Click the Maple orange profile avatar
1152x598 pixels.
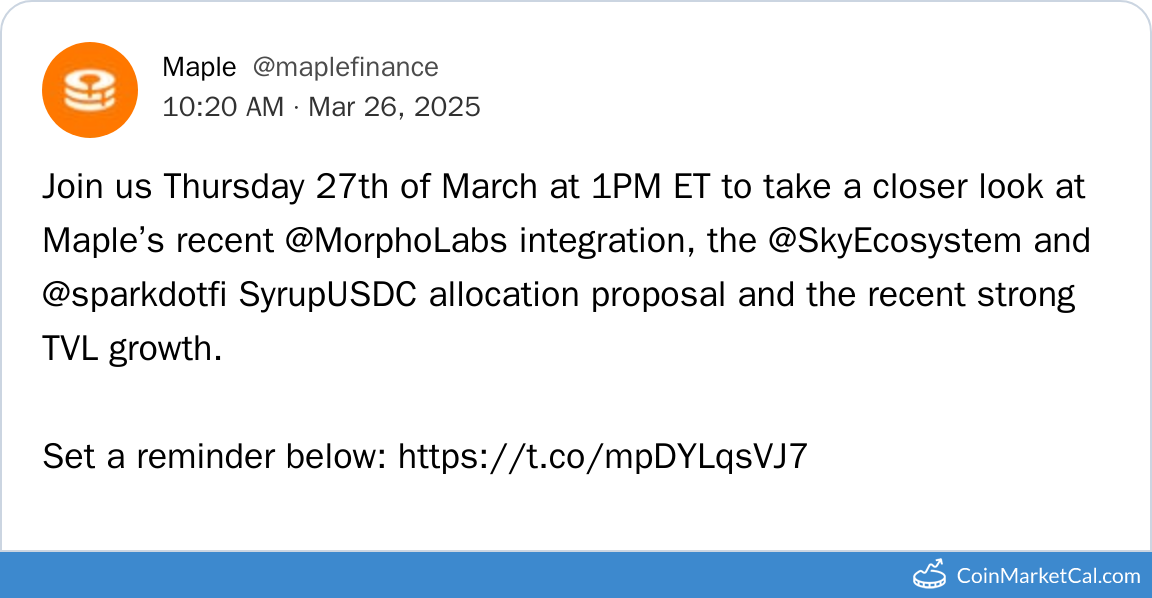(x=89, y=89)
